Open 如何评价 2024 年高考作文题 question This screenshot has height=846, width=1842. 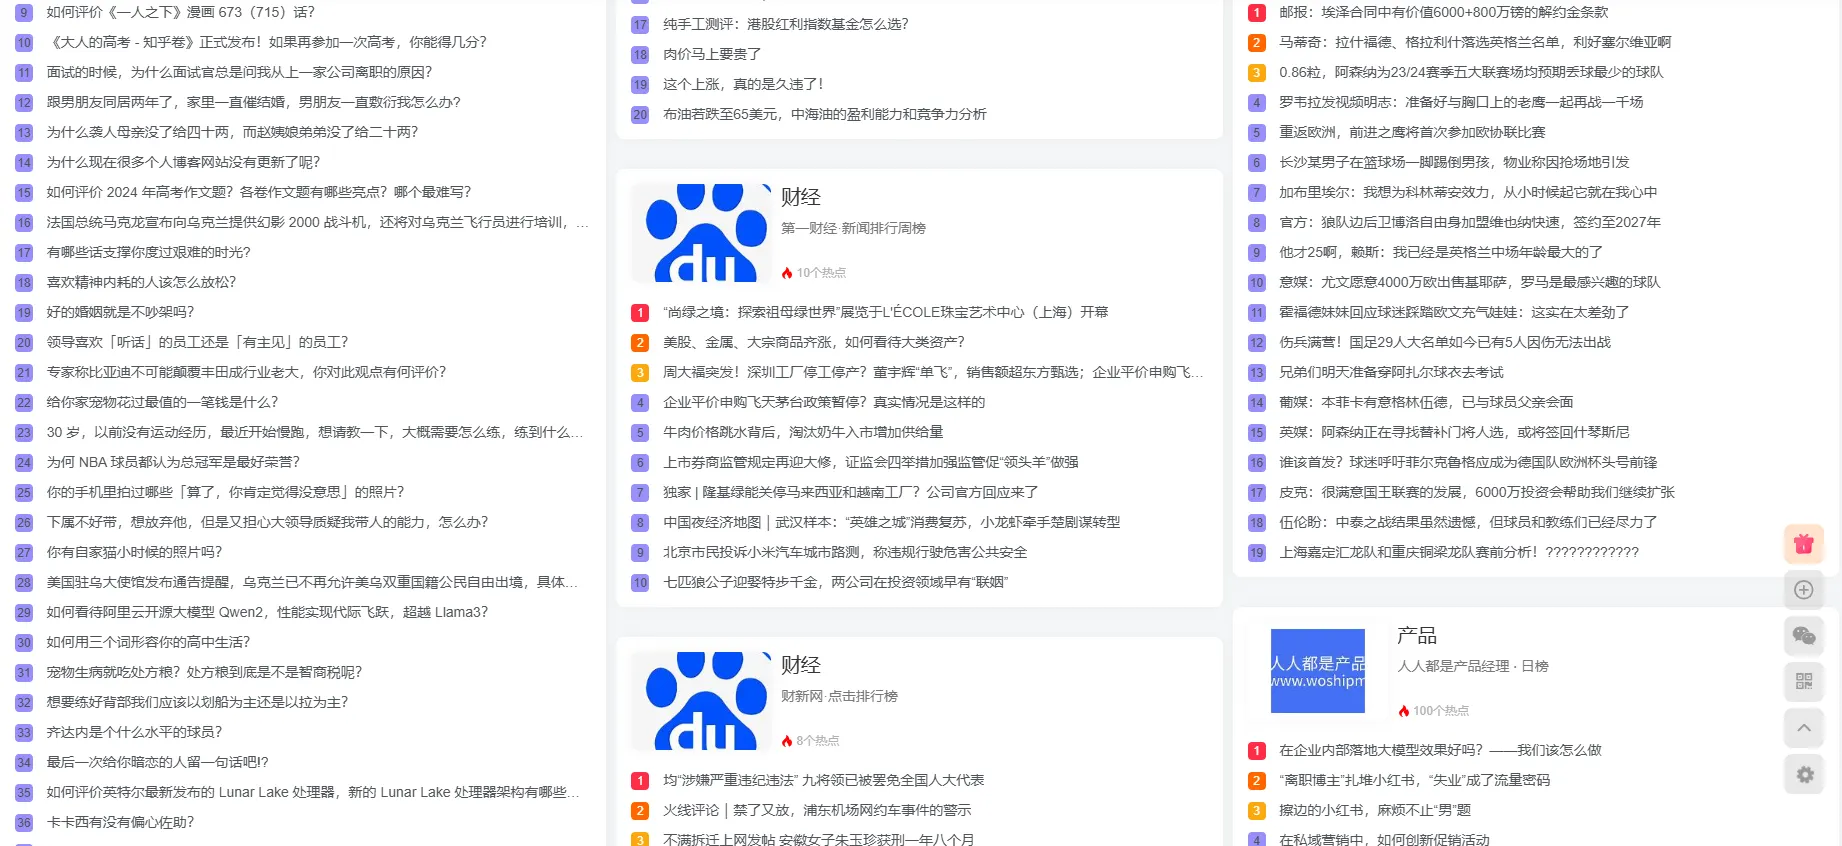[x=258, y=192]
